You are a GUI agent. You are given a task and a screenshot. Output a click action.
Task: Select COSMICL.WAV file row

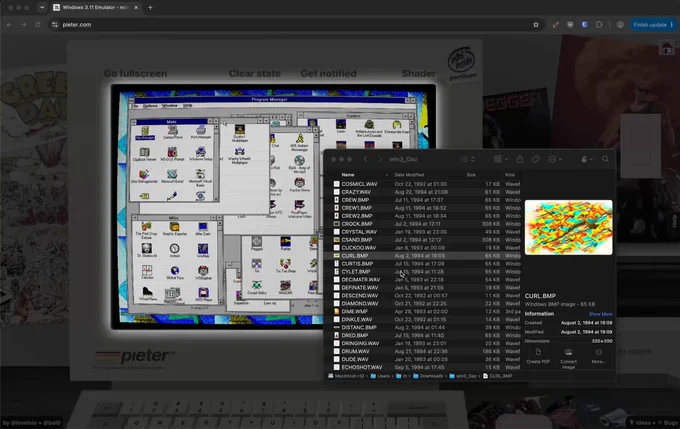pyautogui.click(x=423, y=184)
